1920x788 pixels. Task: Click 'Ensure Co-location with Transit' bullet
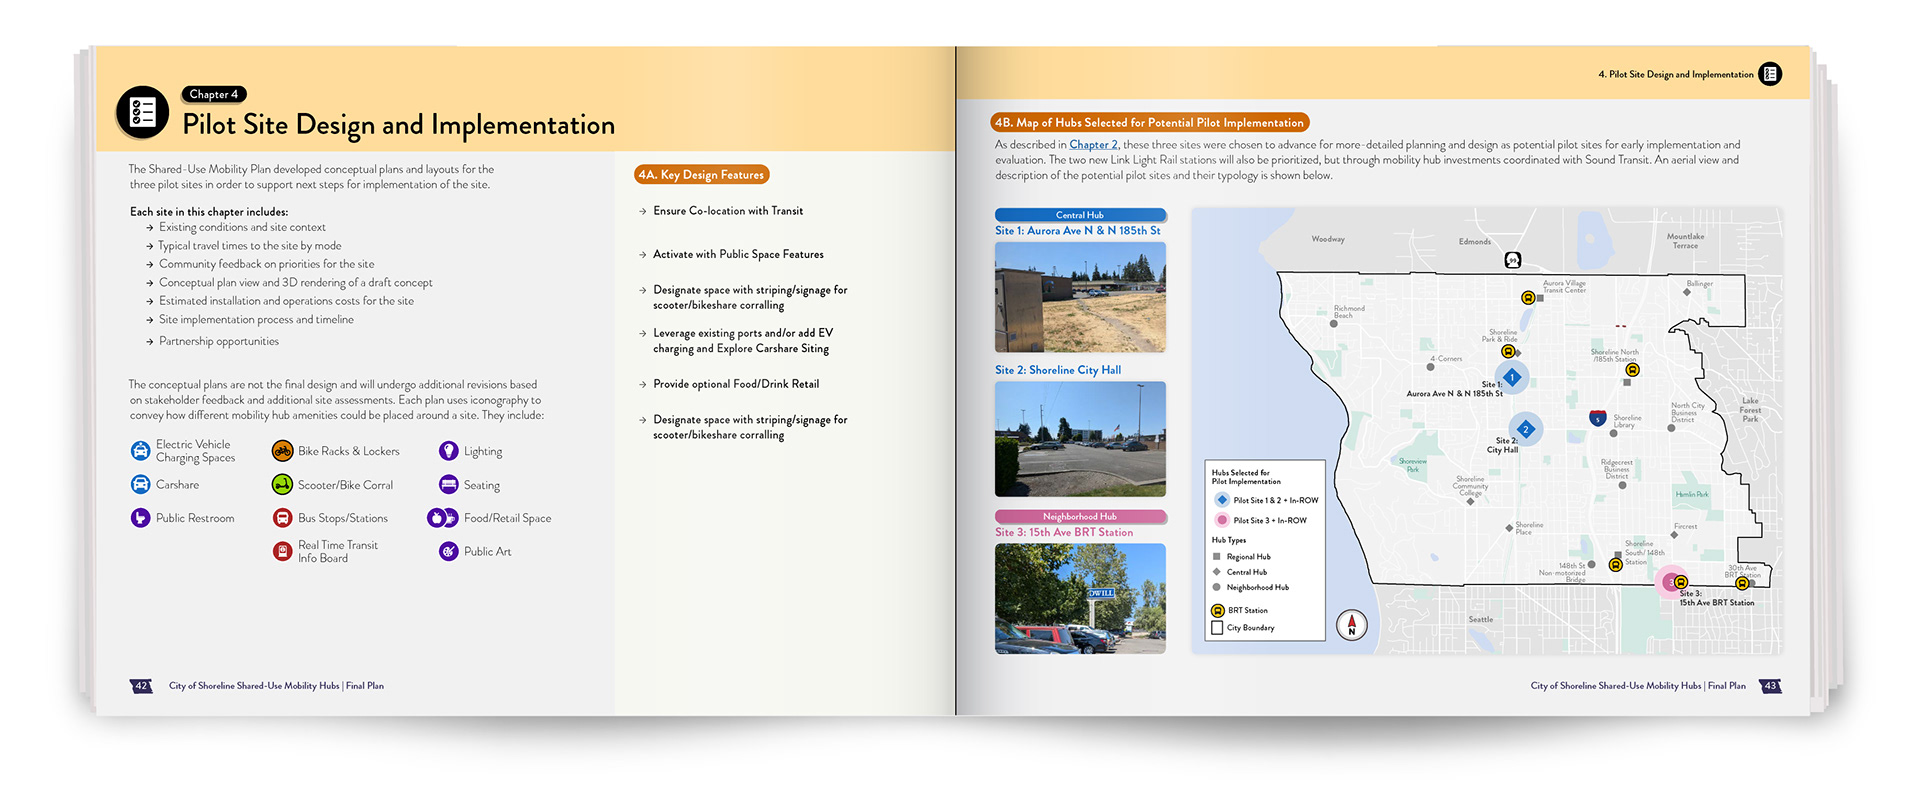728,211
